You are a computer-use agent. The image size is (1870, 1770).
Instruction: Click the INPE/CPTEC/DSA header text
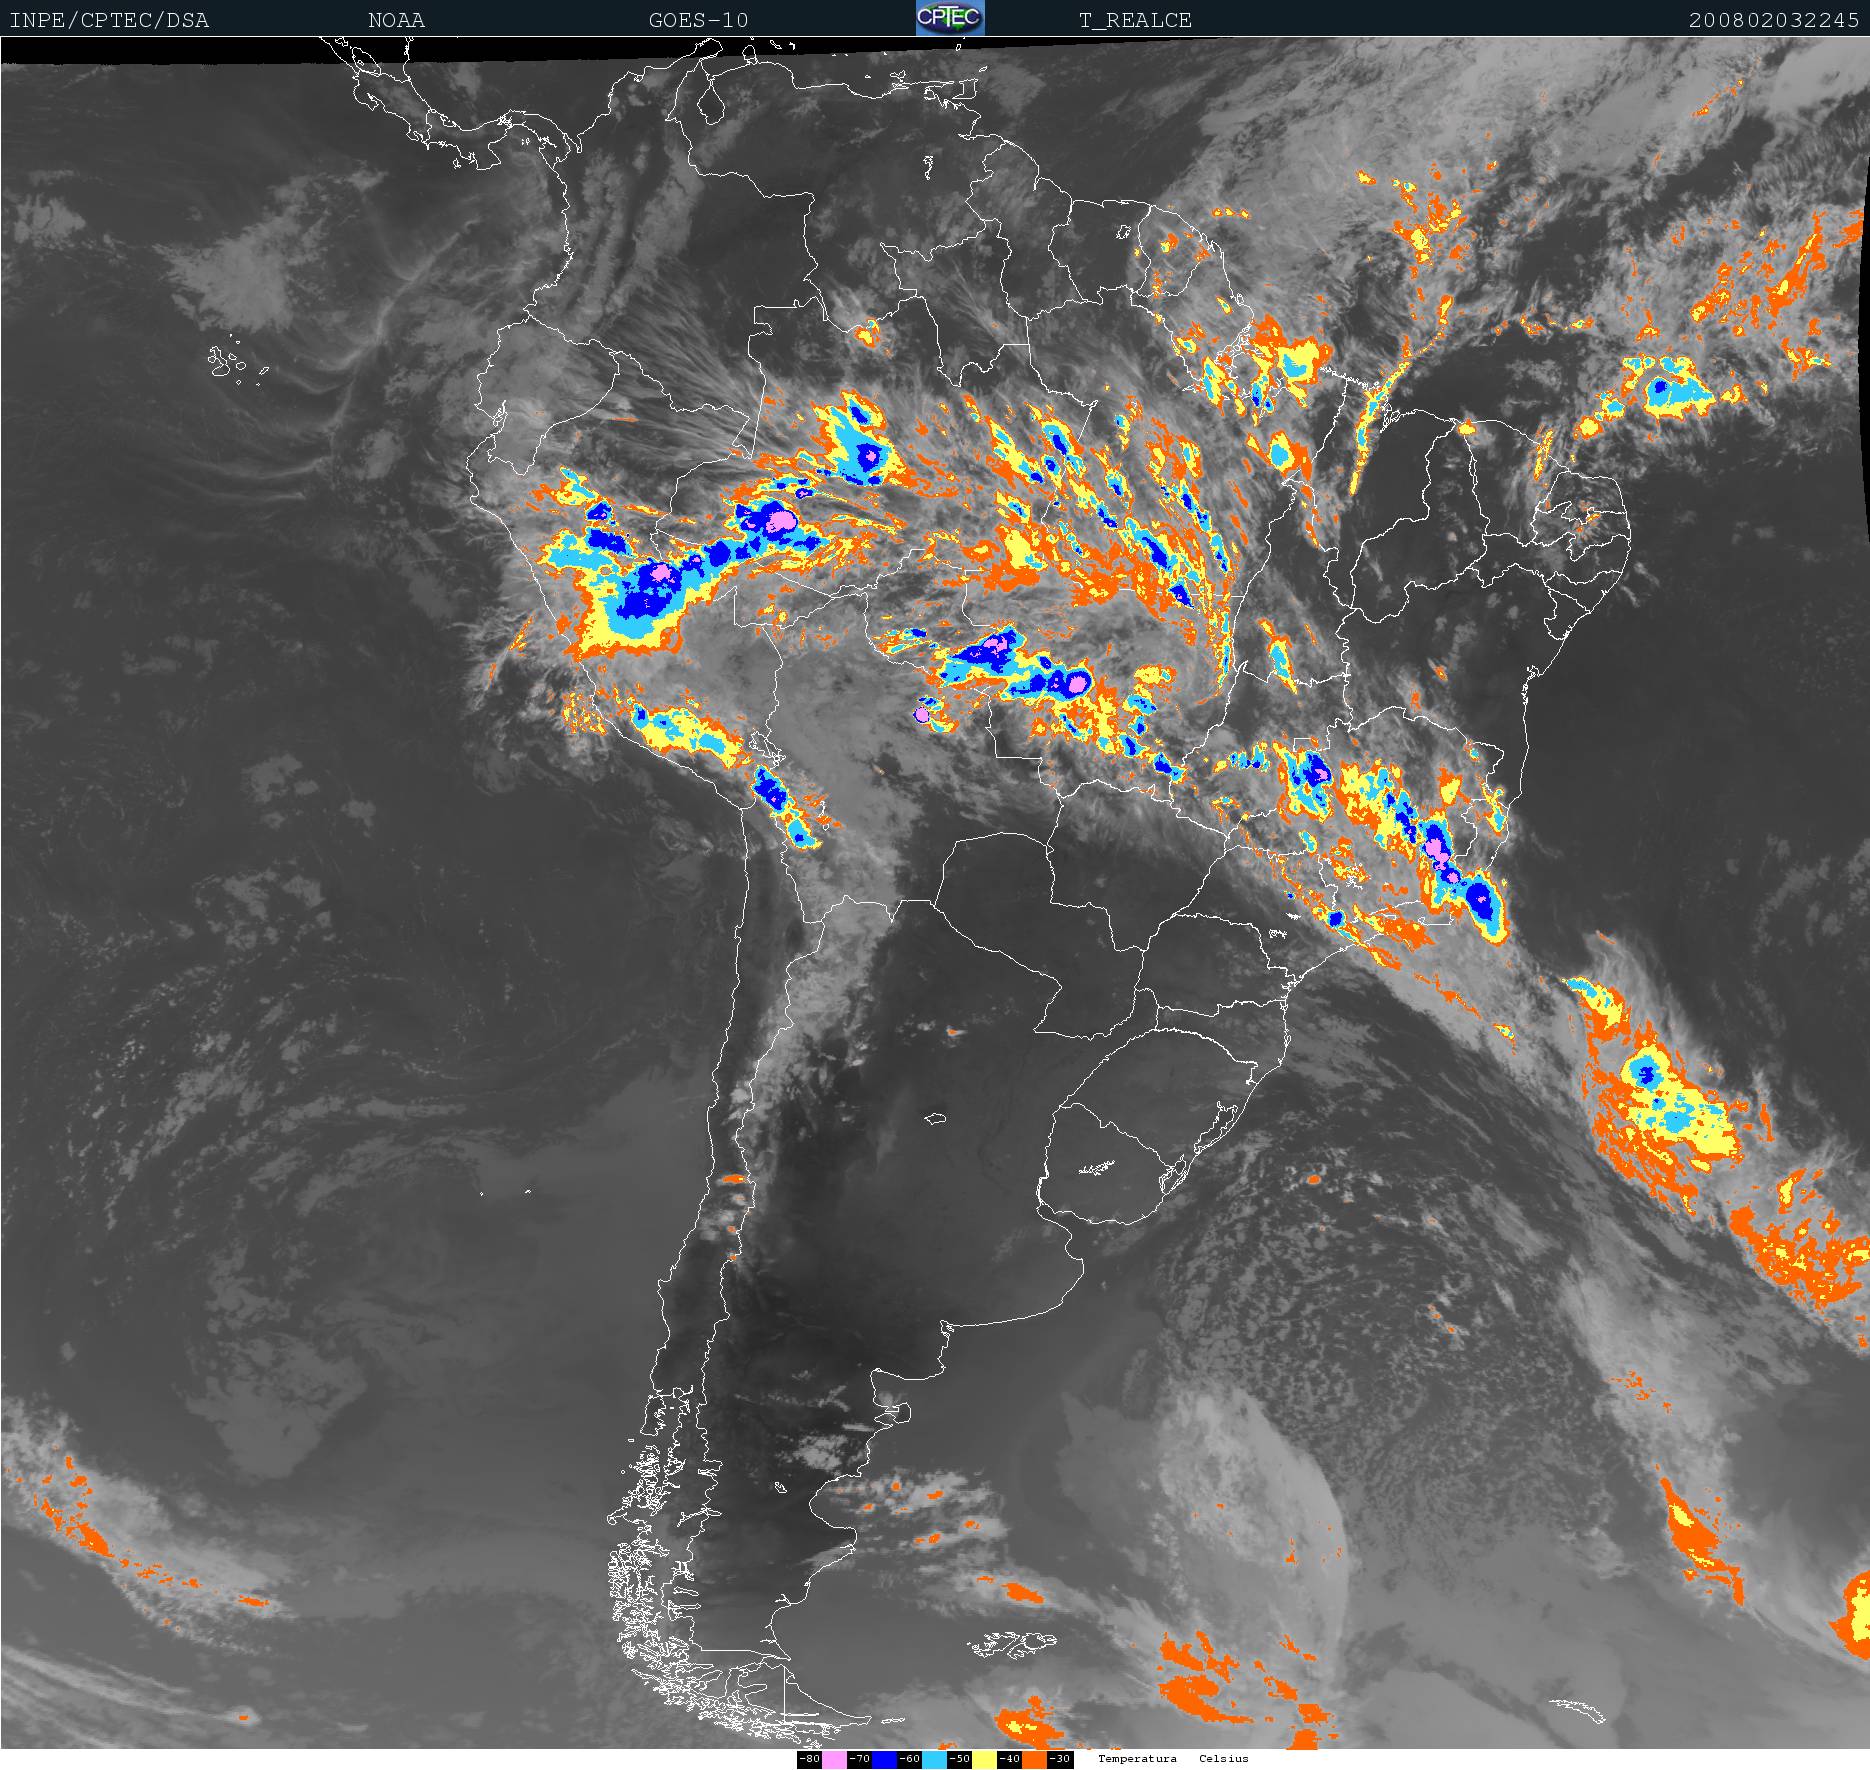[x=109, y=20]
